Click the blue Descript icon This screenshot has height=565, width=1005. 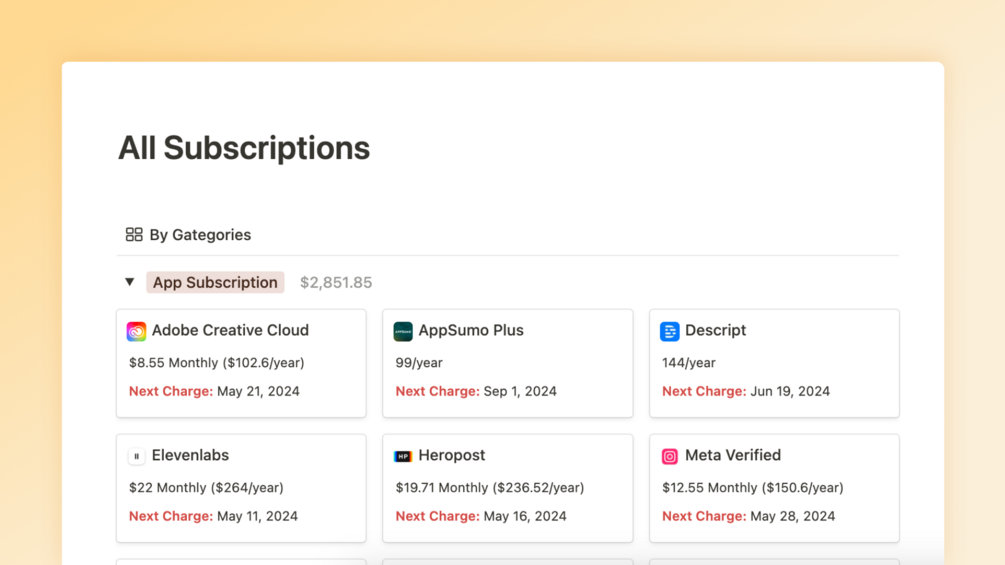(670, 331)
